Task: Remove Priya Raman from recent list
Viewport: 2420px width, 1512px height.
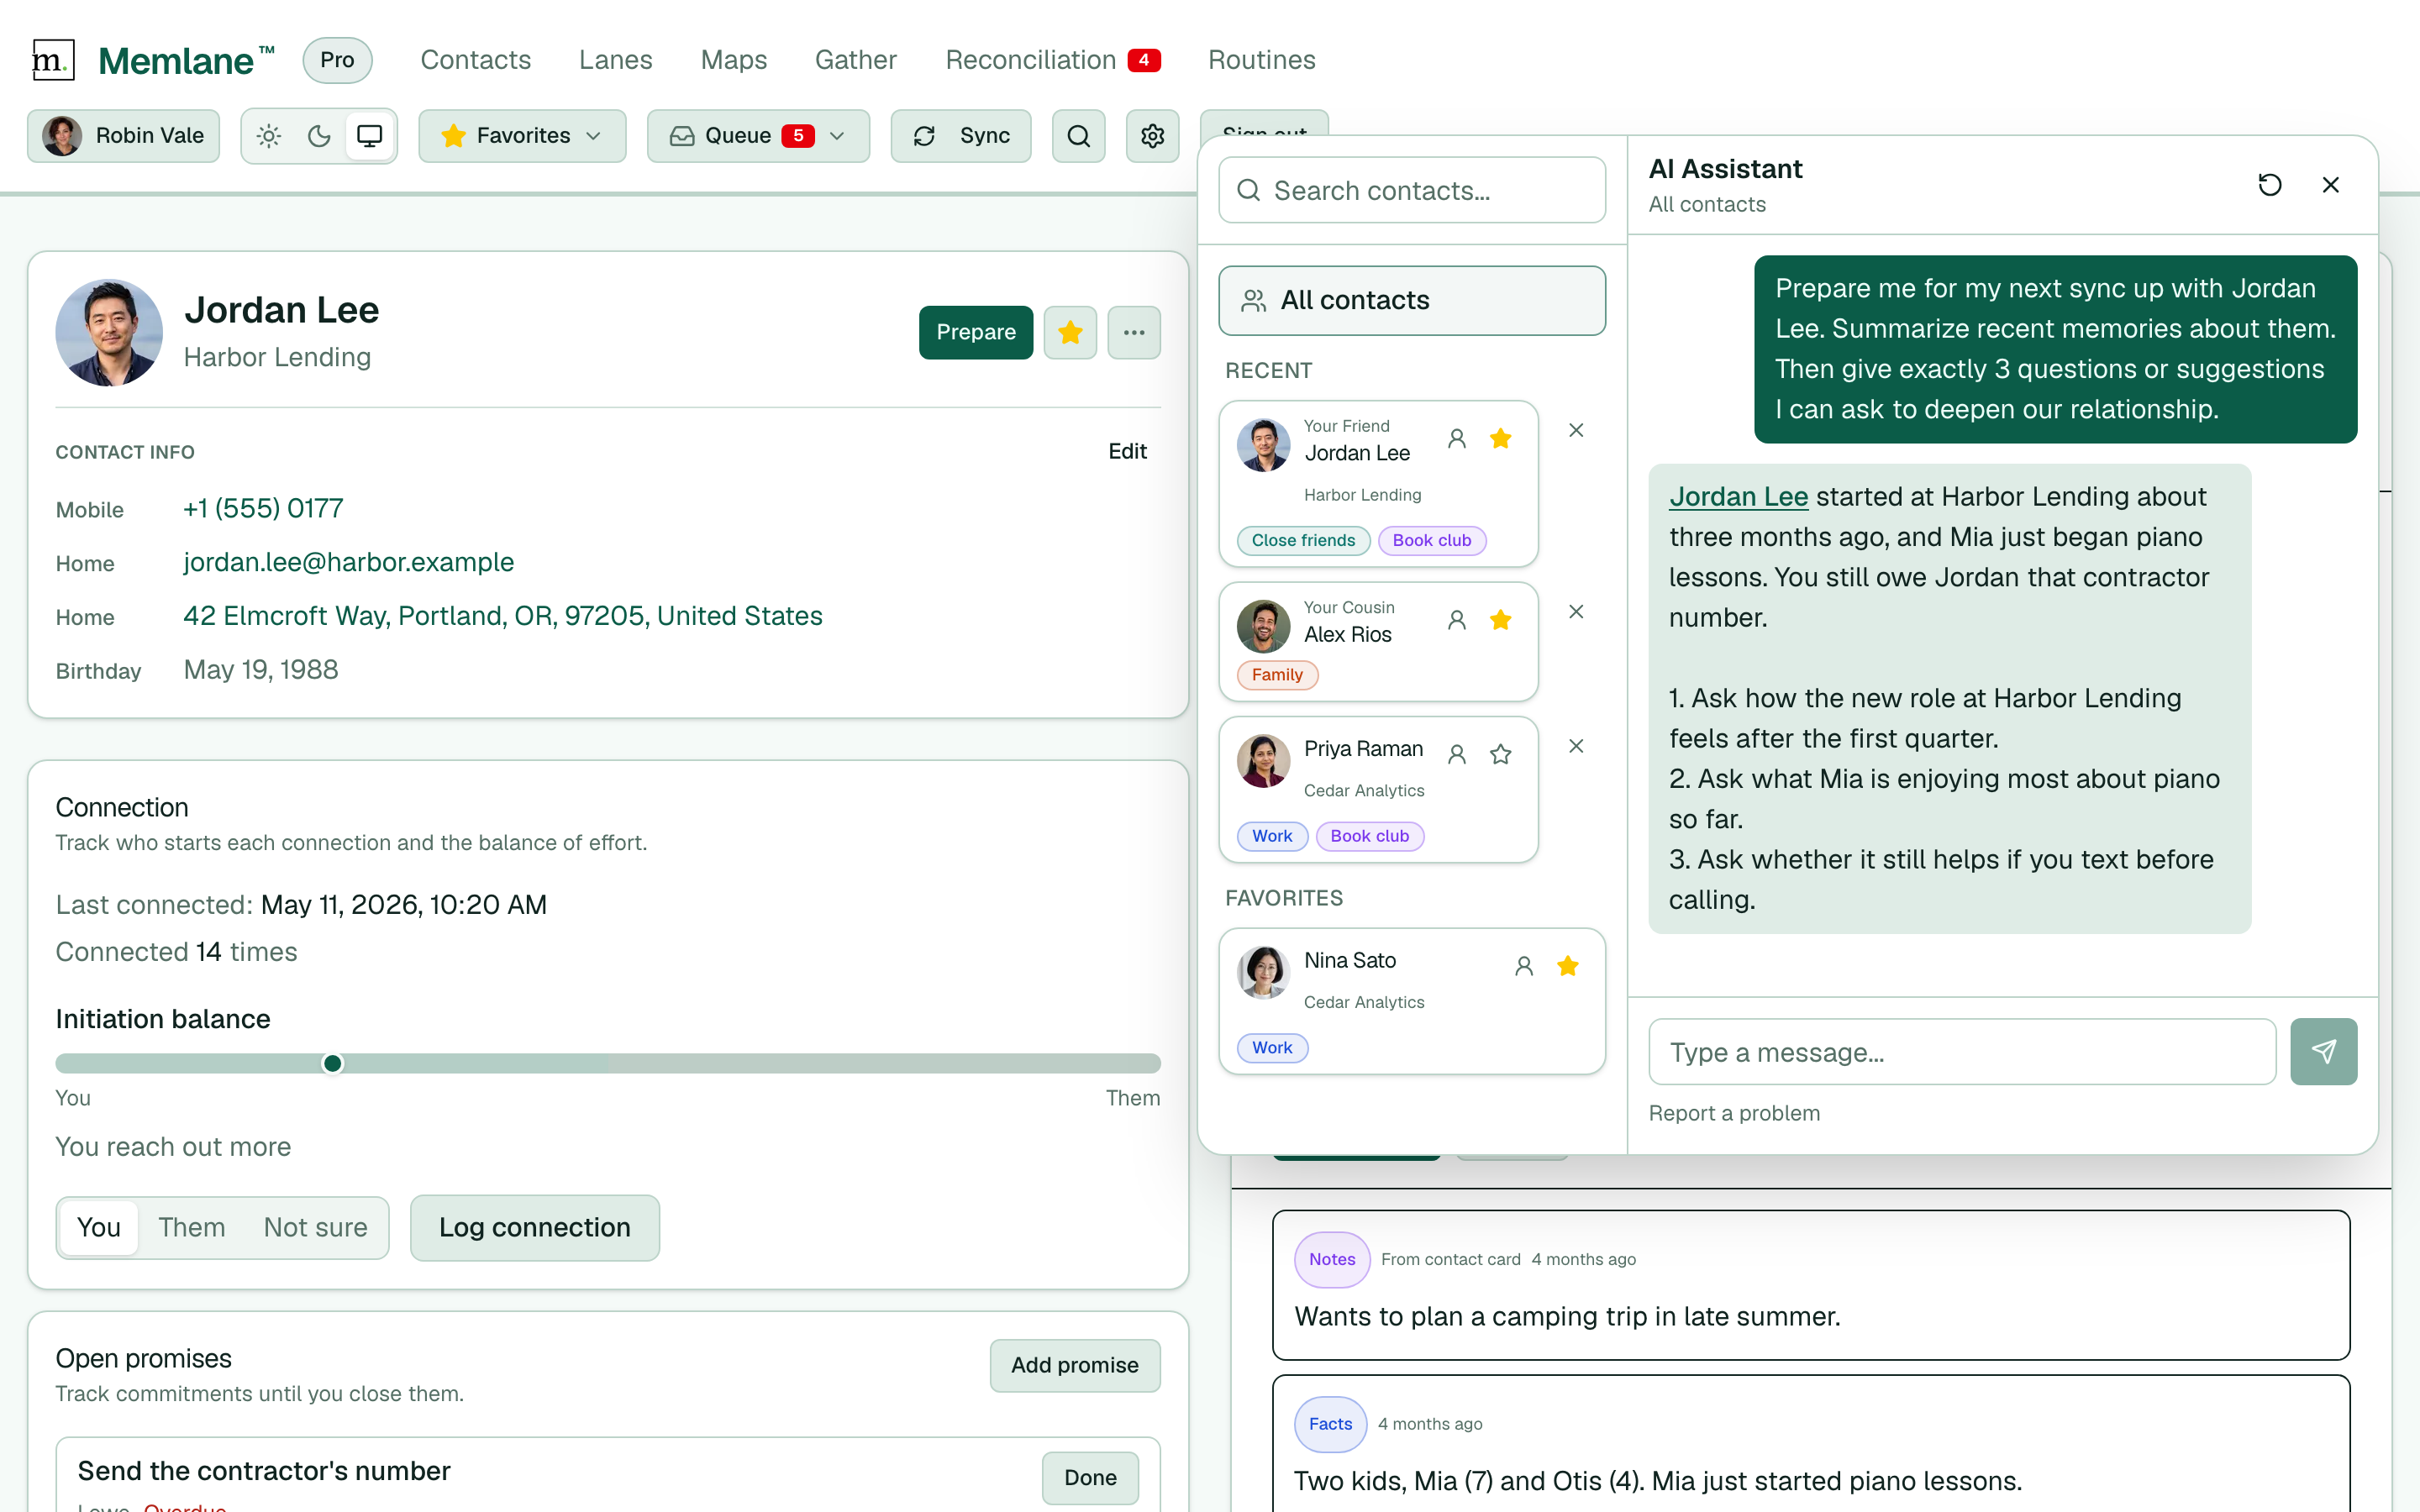Action: click(x=1576, y=746)
